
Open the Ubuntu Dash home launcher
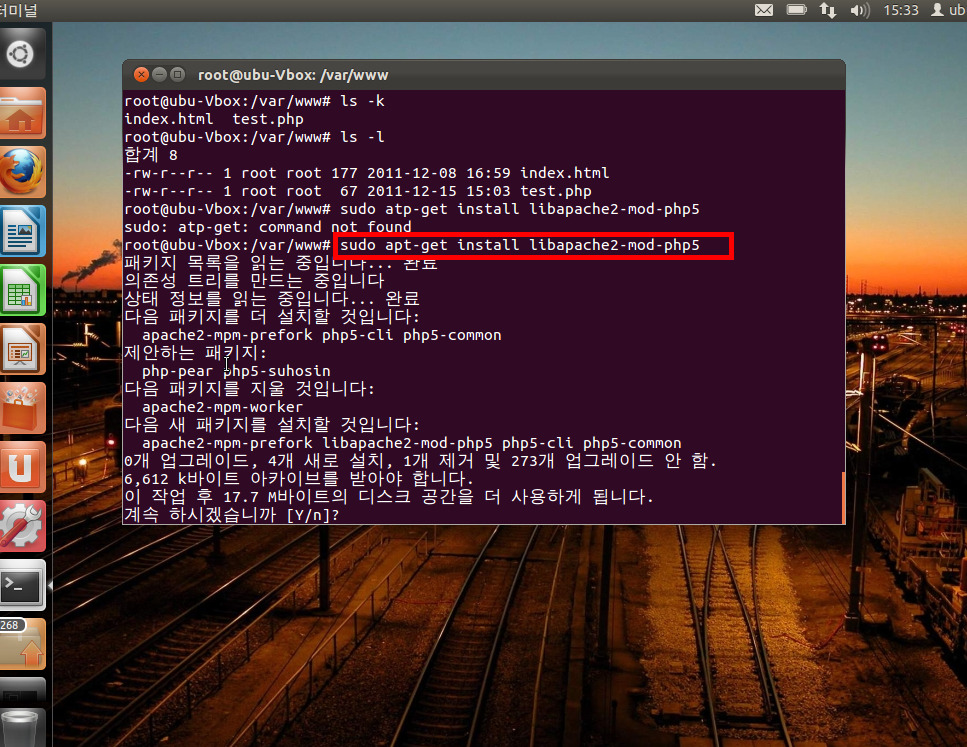pos(22,54)
